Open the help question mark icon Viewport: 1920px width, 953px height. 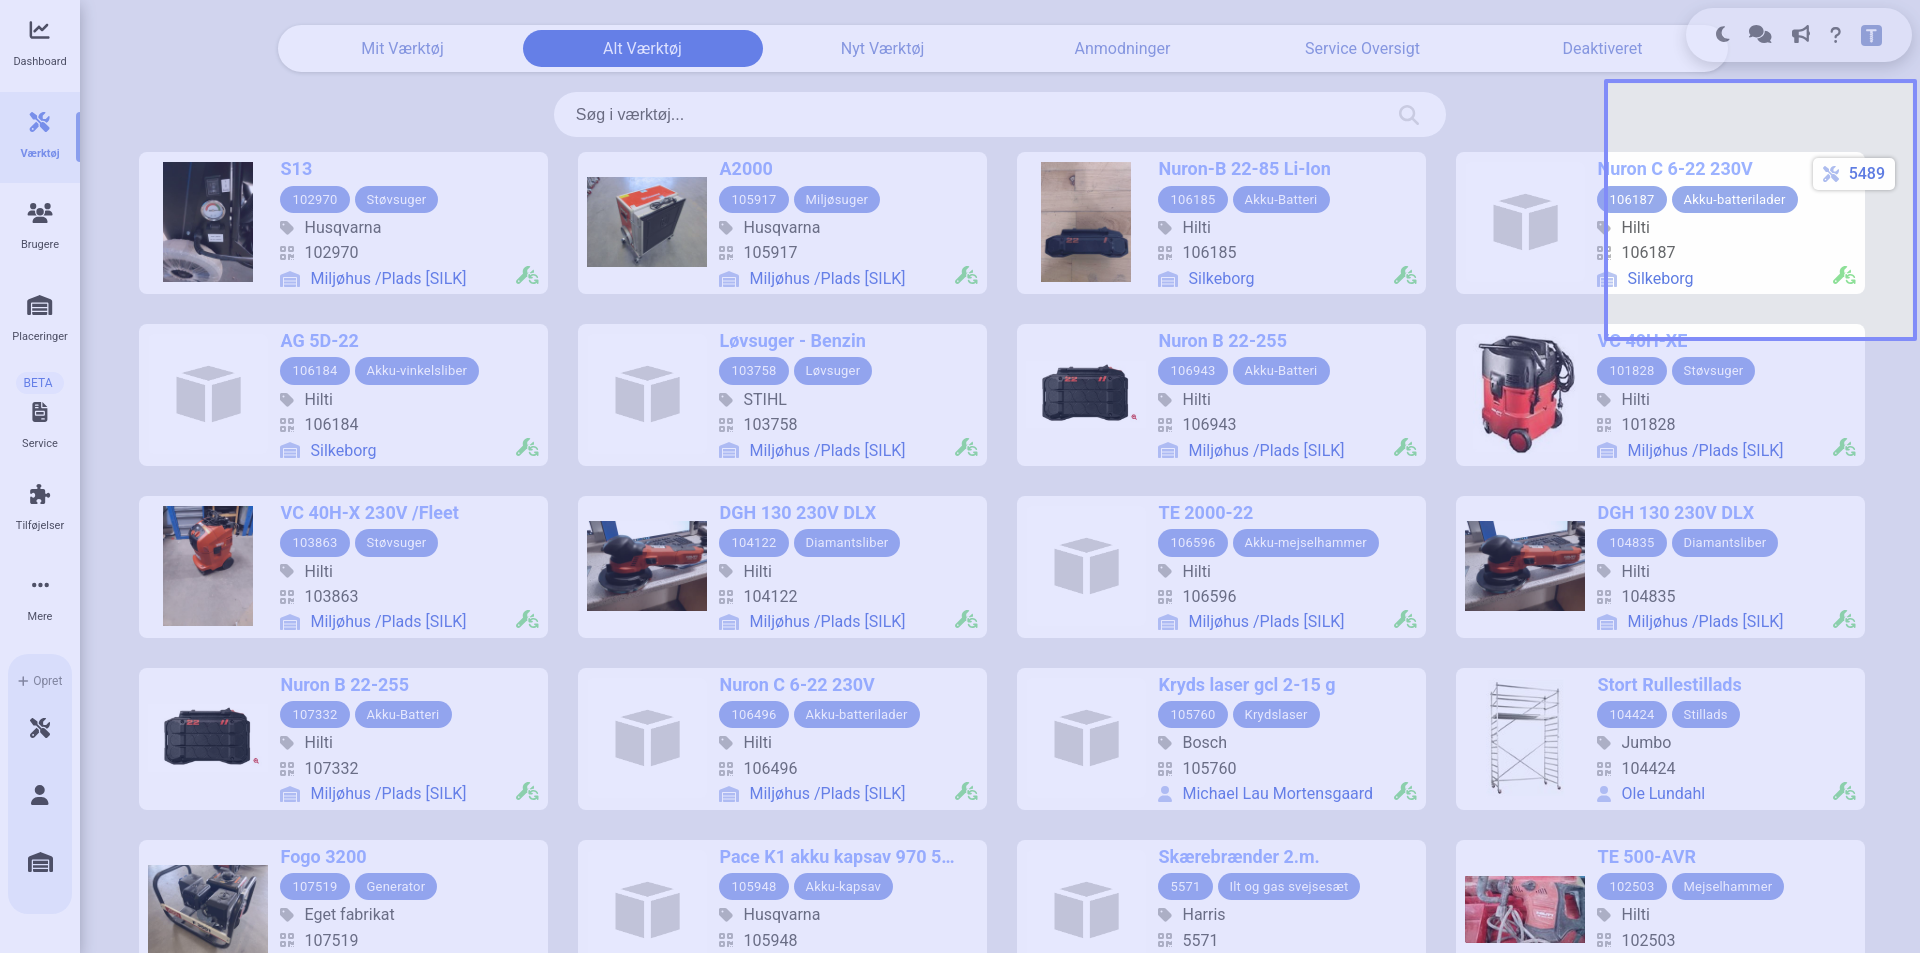click(1835, 35)
